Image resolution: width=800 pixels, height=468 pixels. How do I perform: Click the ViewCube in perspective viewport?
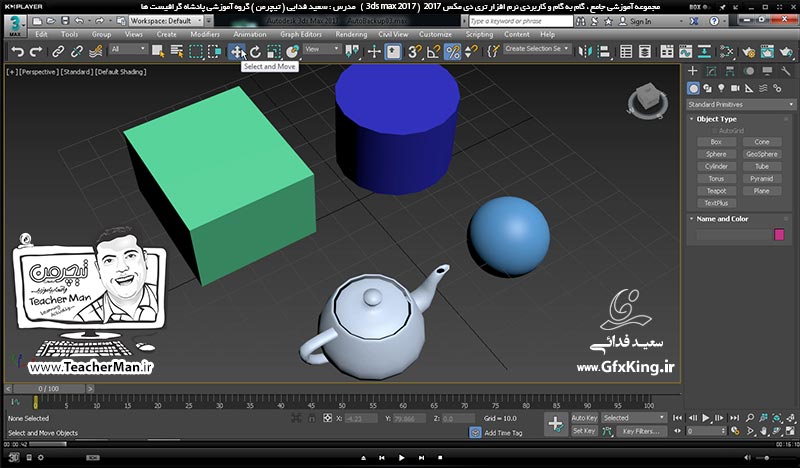[648, 100]
